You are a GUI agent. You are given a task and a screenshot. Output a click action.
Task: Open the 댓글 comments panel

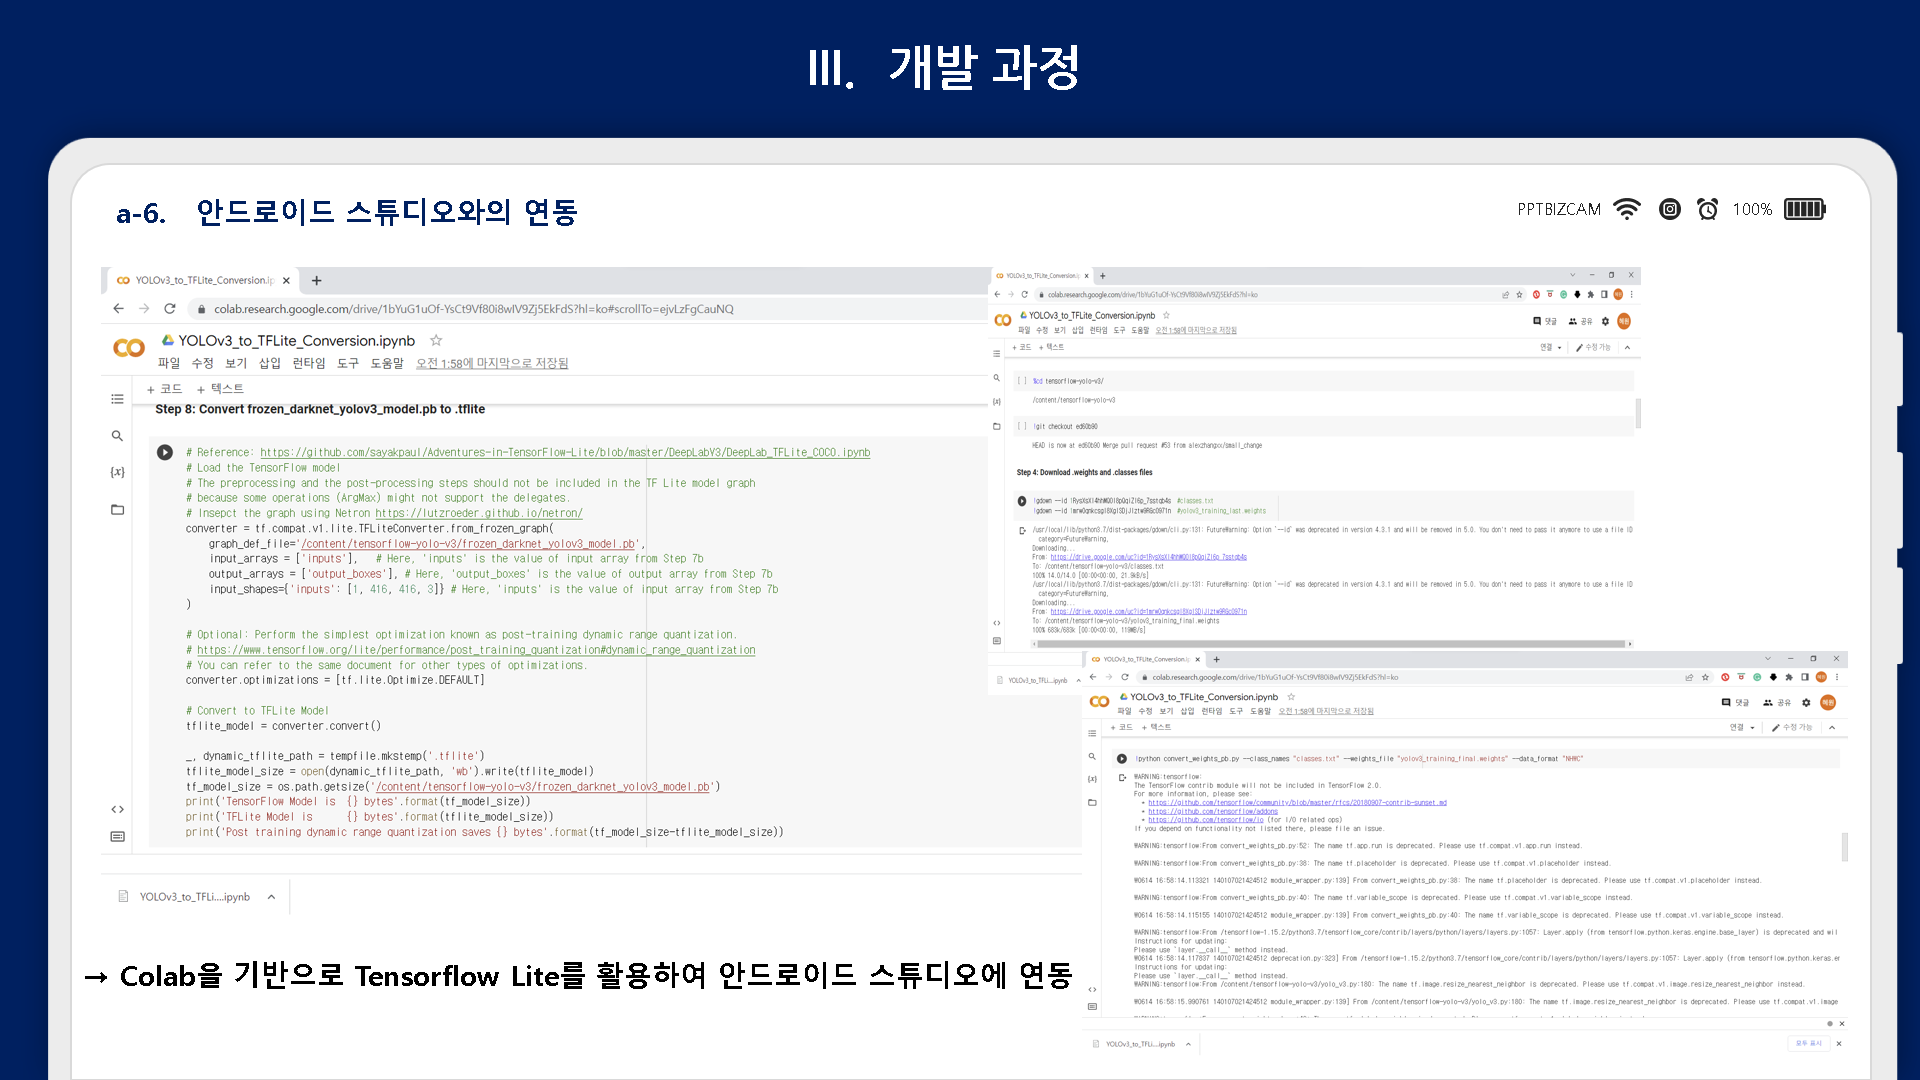1543,321
